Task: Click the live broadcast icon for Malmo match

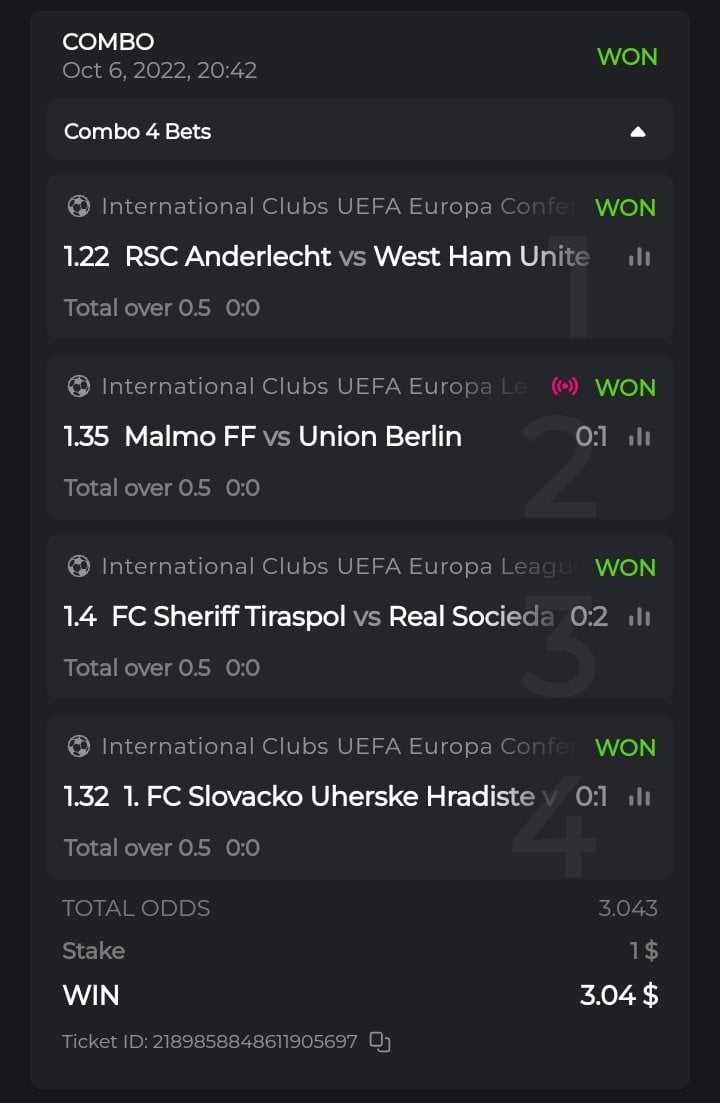Action: (565, 387)
